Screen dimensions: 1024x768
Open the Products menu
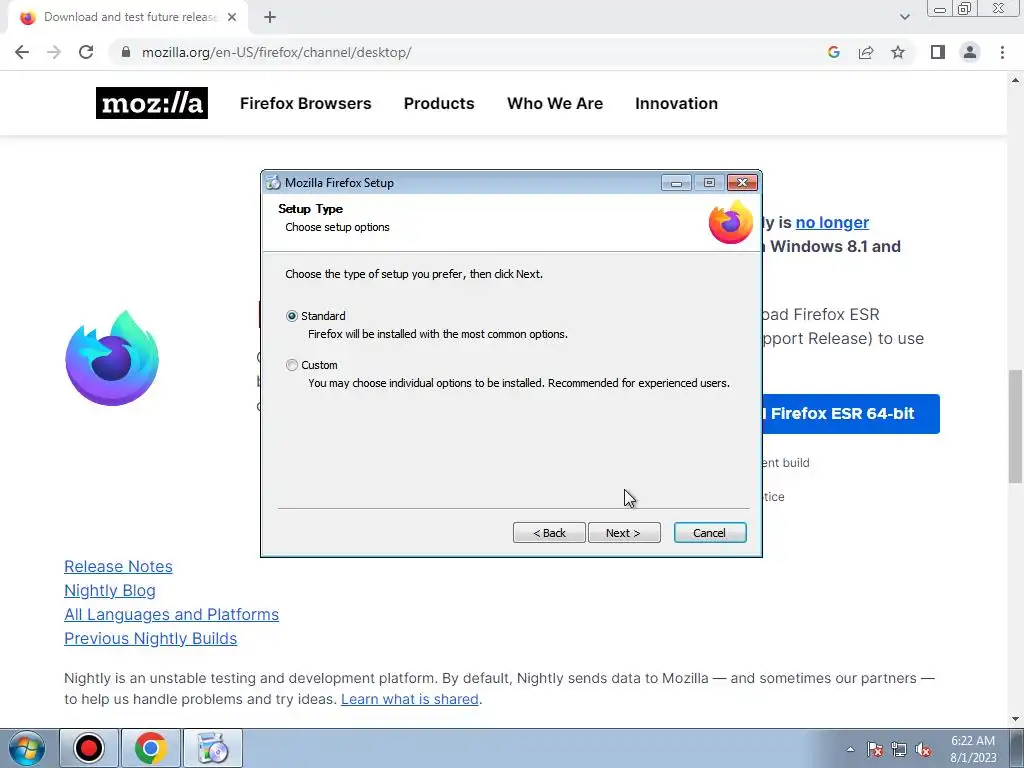tap(439, 103)
